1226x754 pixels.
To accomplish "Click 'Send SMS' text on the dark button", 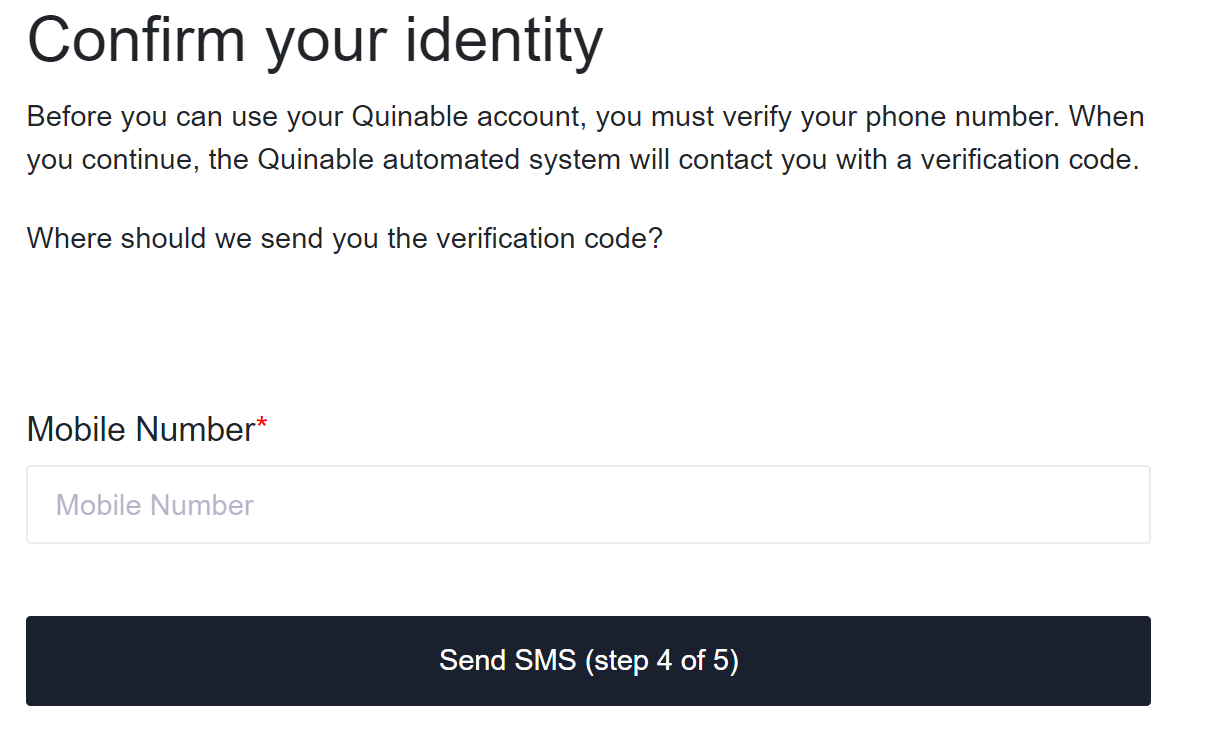I will (508, 661).
